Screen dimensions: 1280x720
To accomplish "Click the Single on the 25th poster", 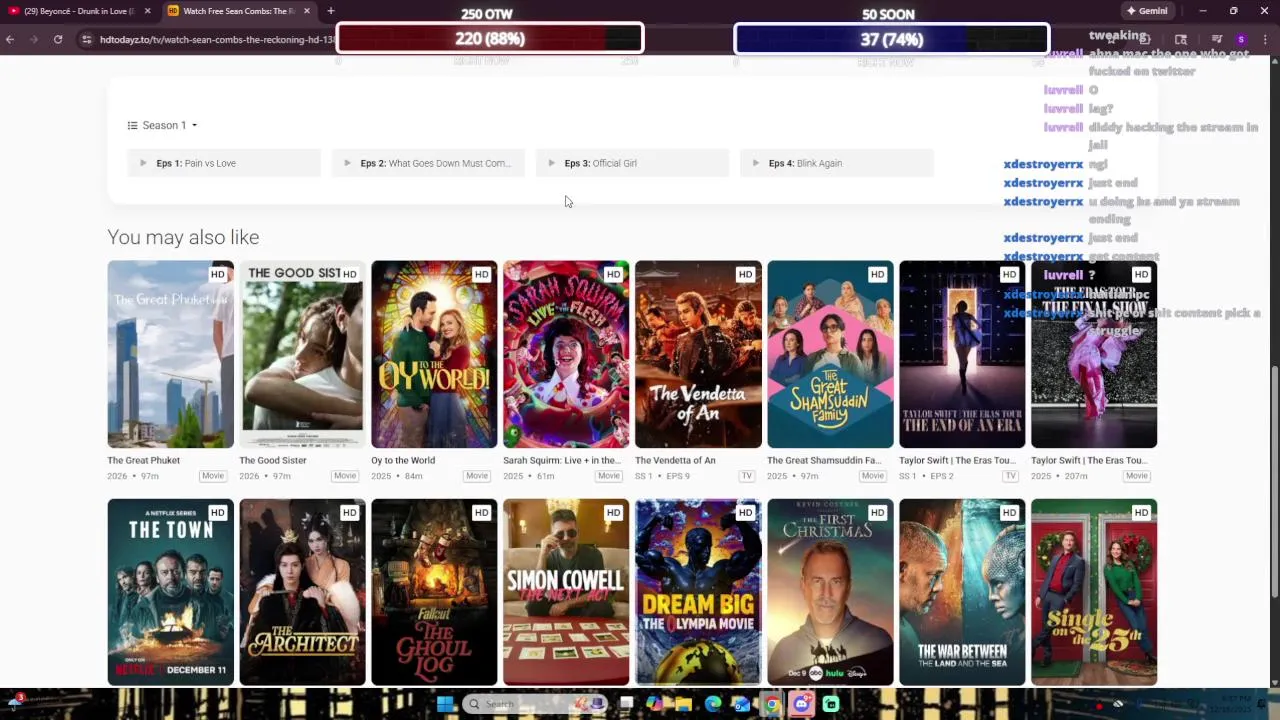I will coord(1094,592).
